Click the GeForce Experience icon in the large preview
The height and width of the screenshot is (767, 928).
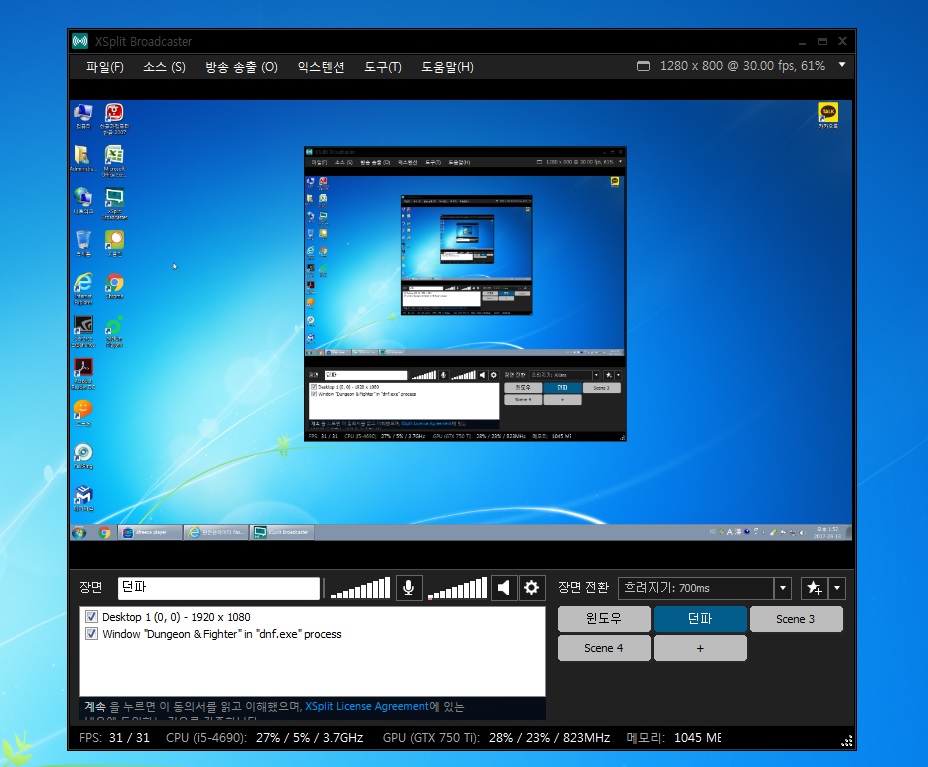coord(83,331)
